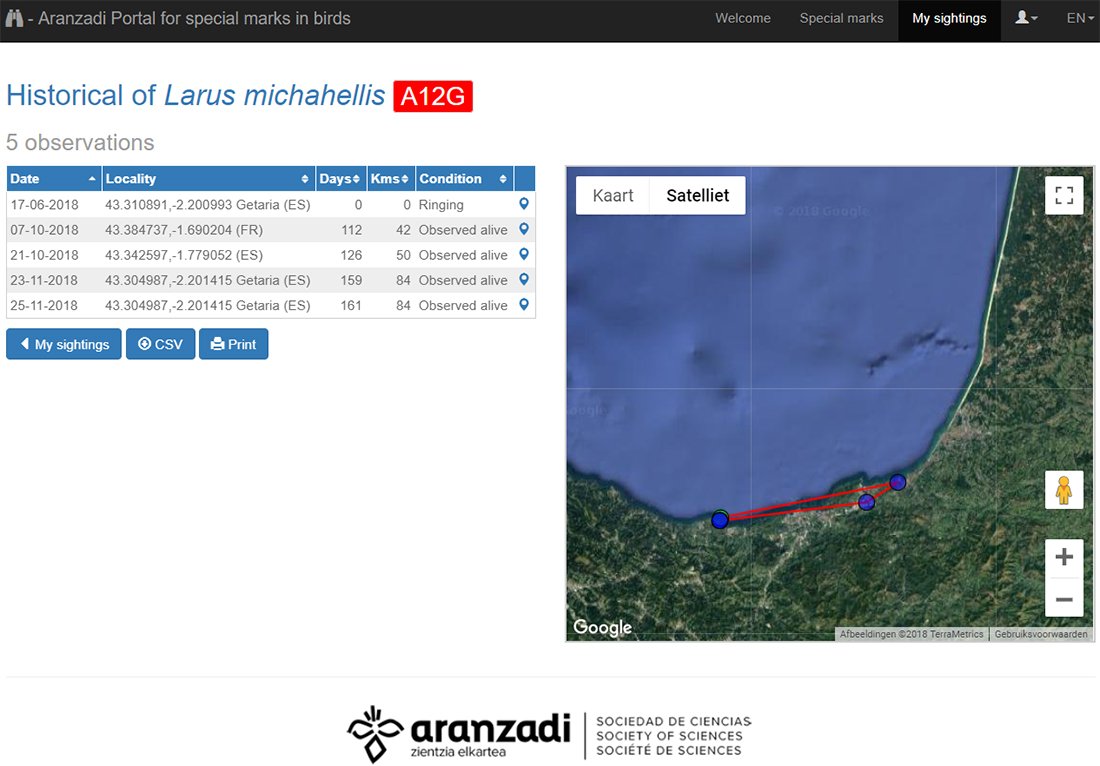
Task: Switch map to Kaart view
Action: 613,195
